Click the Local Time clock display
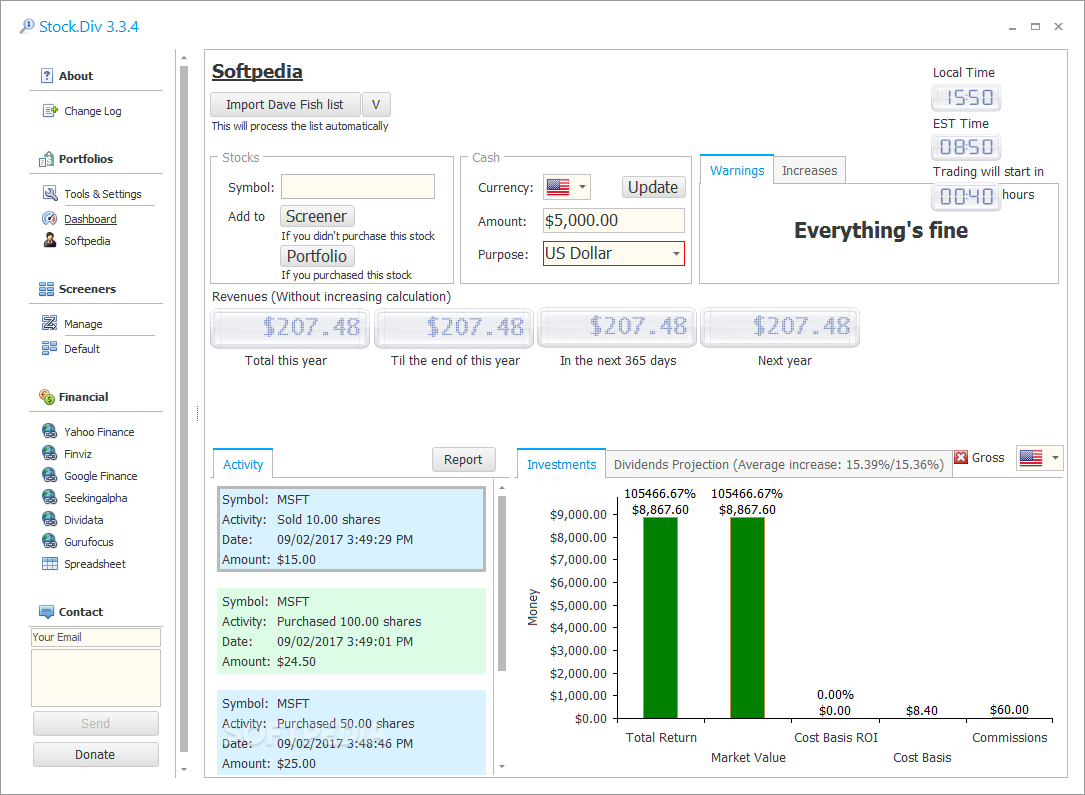Screen dimensions: 1085x795 click(966, 98)
